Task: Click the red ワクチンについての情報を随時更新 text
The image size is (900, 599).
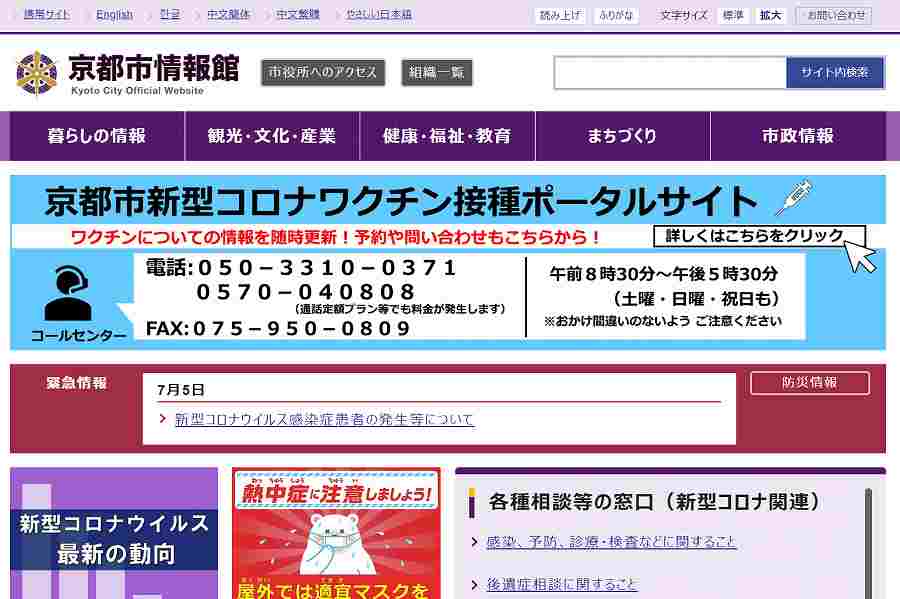Action: point(336,236)
